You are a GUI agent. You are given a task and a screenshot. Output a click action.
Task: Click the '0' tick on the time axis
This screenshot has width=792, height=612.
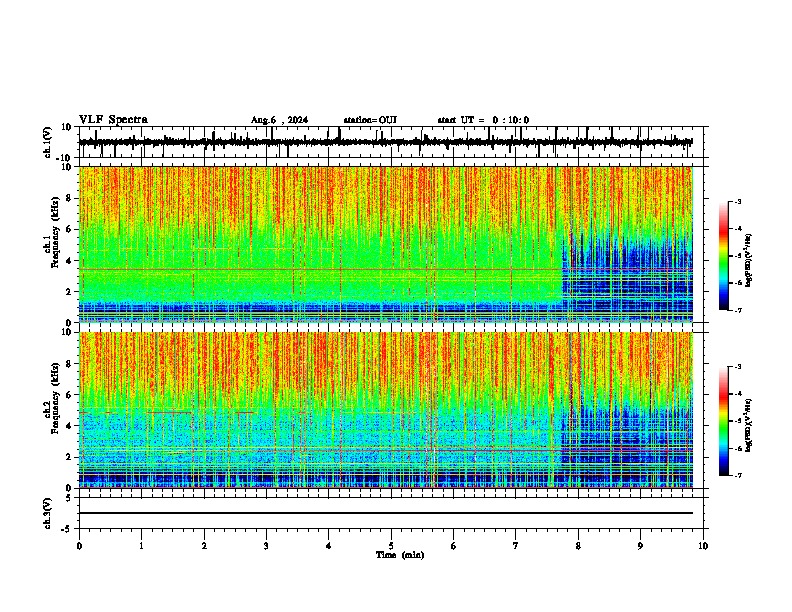(x=79, y=546)
